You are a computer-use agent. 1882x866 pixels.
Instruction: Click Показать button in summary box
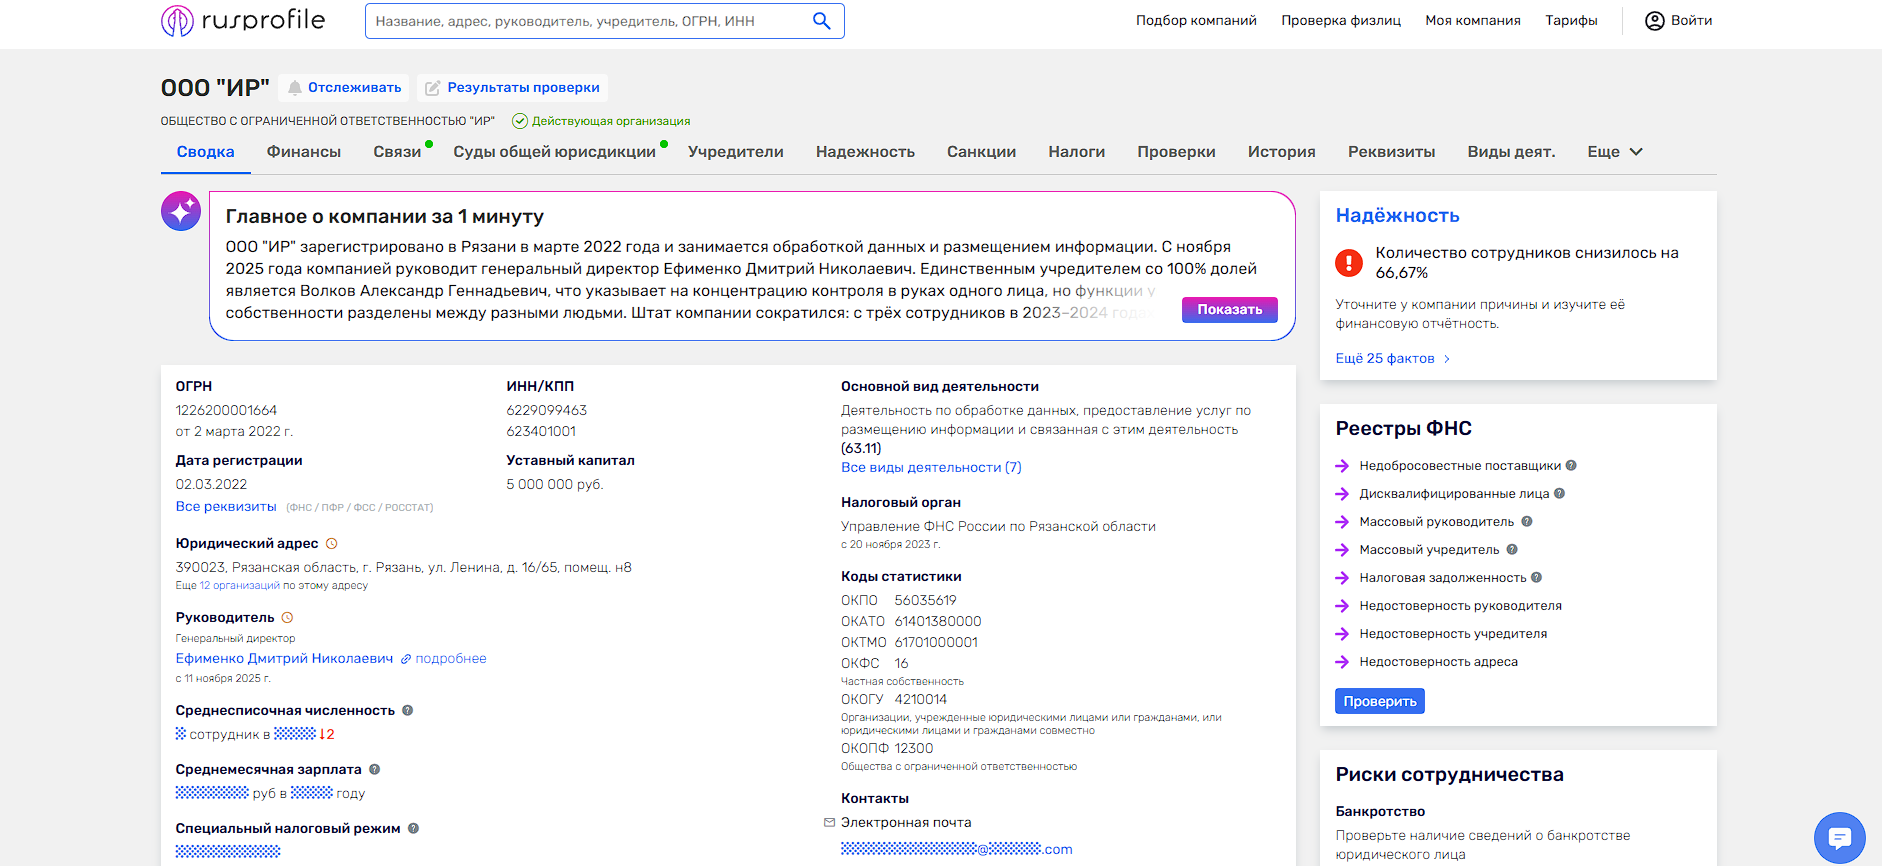(x=1230, y=310)
